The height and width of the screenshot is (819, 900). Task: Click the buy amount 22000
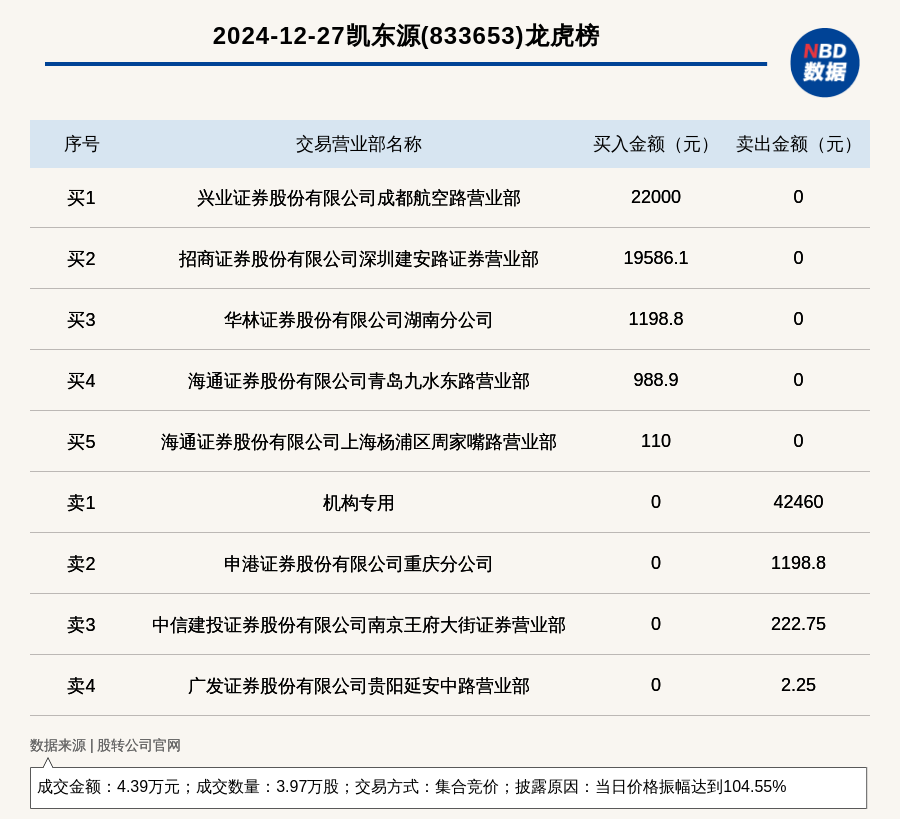click(x=655, y=197)
